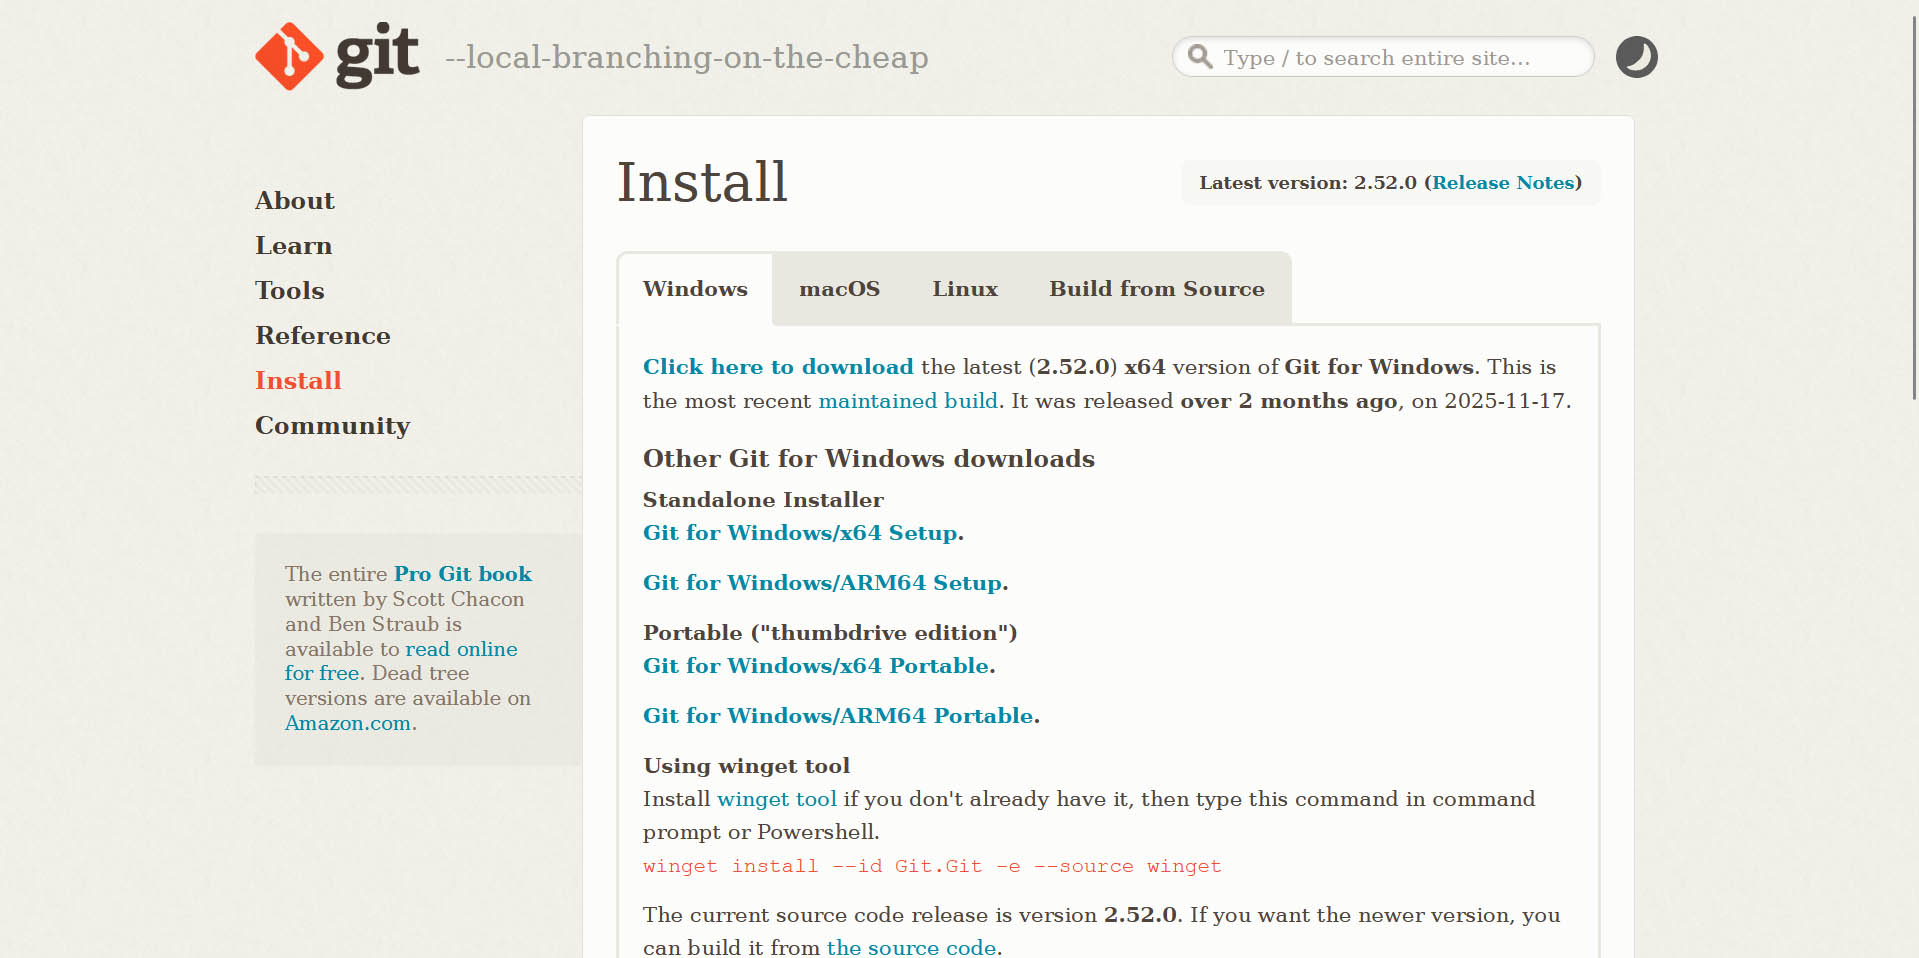The image size is (1919, 958).
Task: Open the Release Notes link
Action: click(x=1503, y=183)
